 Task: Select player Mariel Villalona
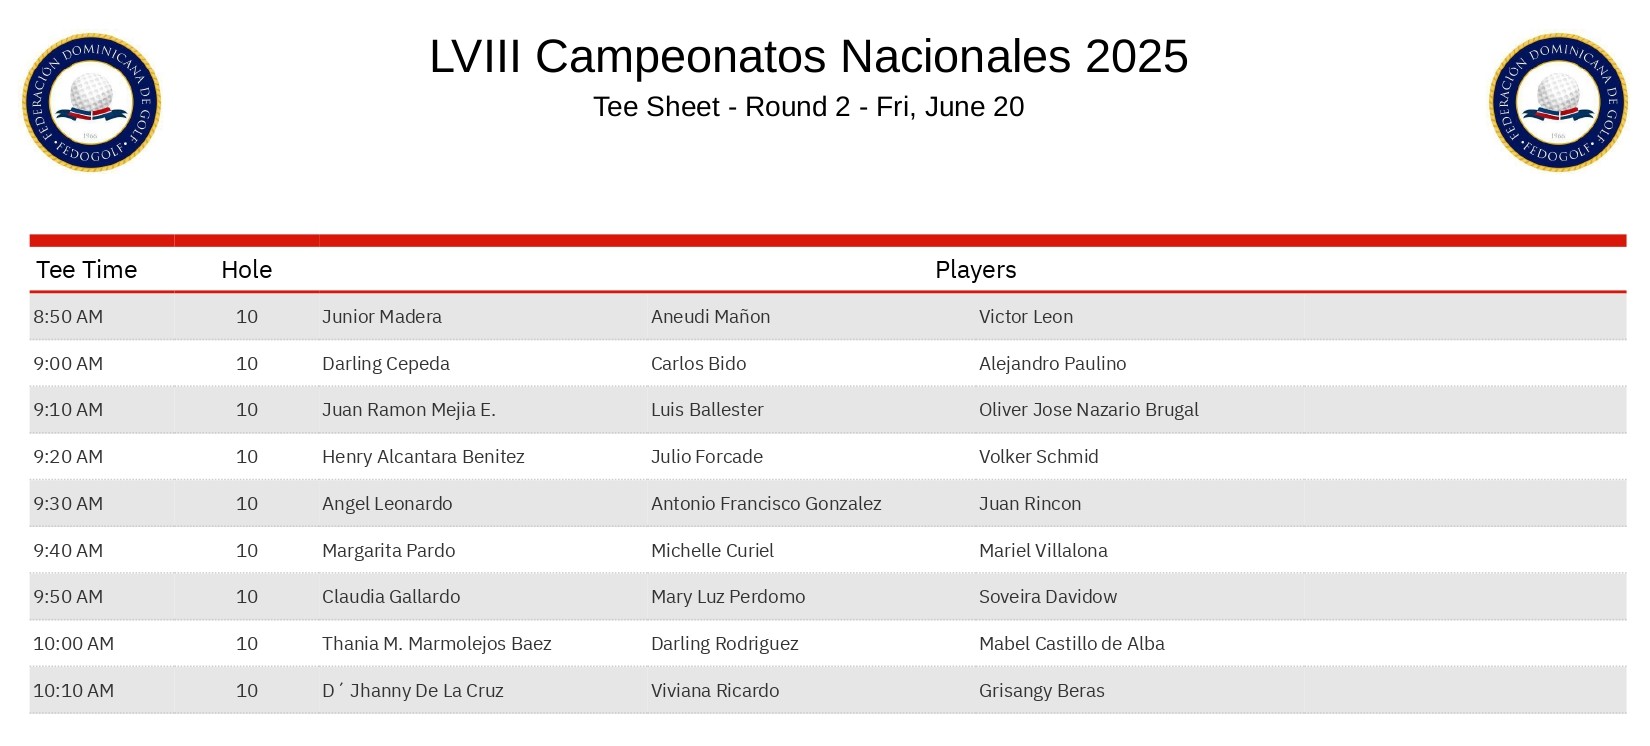tap(1043, 551)
